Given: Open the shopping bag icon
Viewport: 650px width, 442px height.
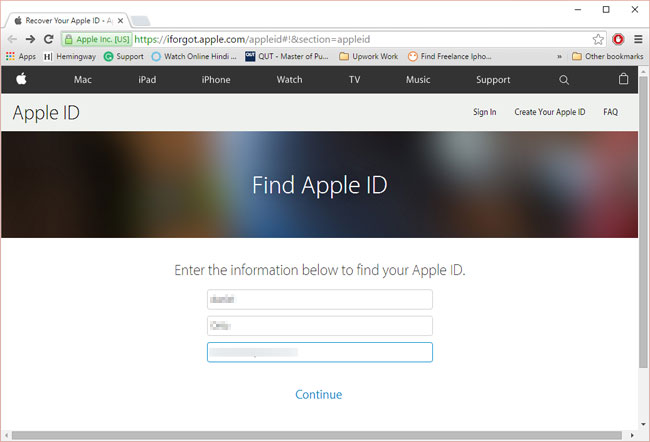Looking at the screenshot, I should [623, 79].
